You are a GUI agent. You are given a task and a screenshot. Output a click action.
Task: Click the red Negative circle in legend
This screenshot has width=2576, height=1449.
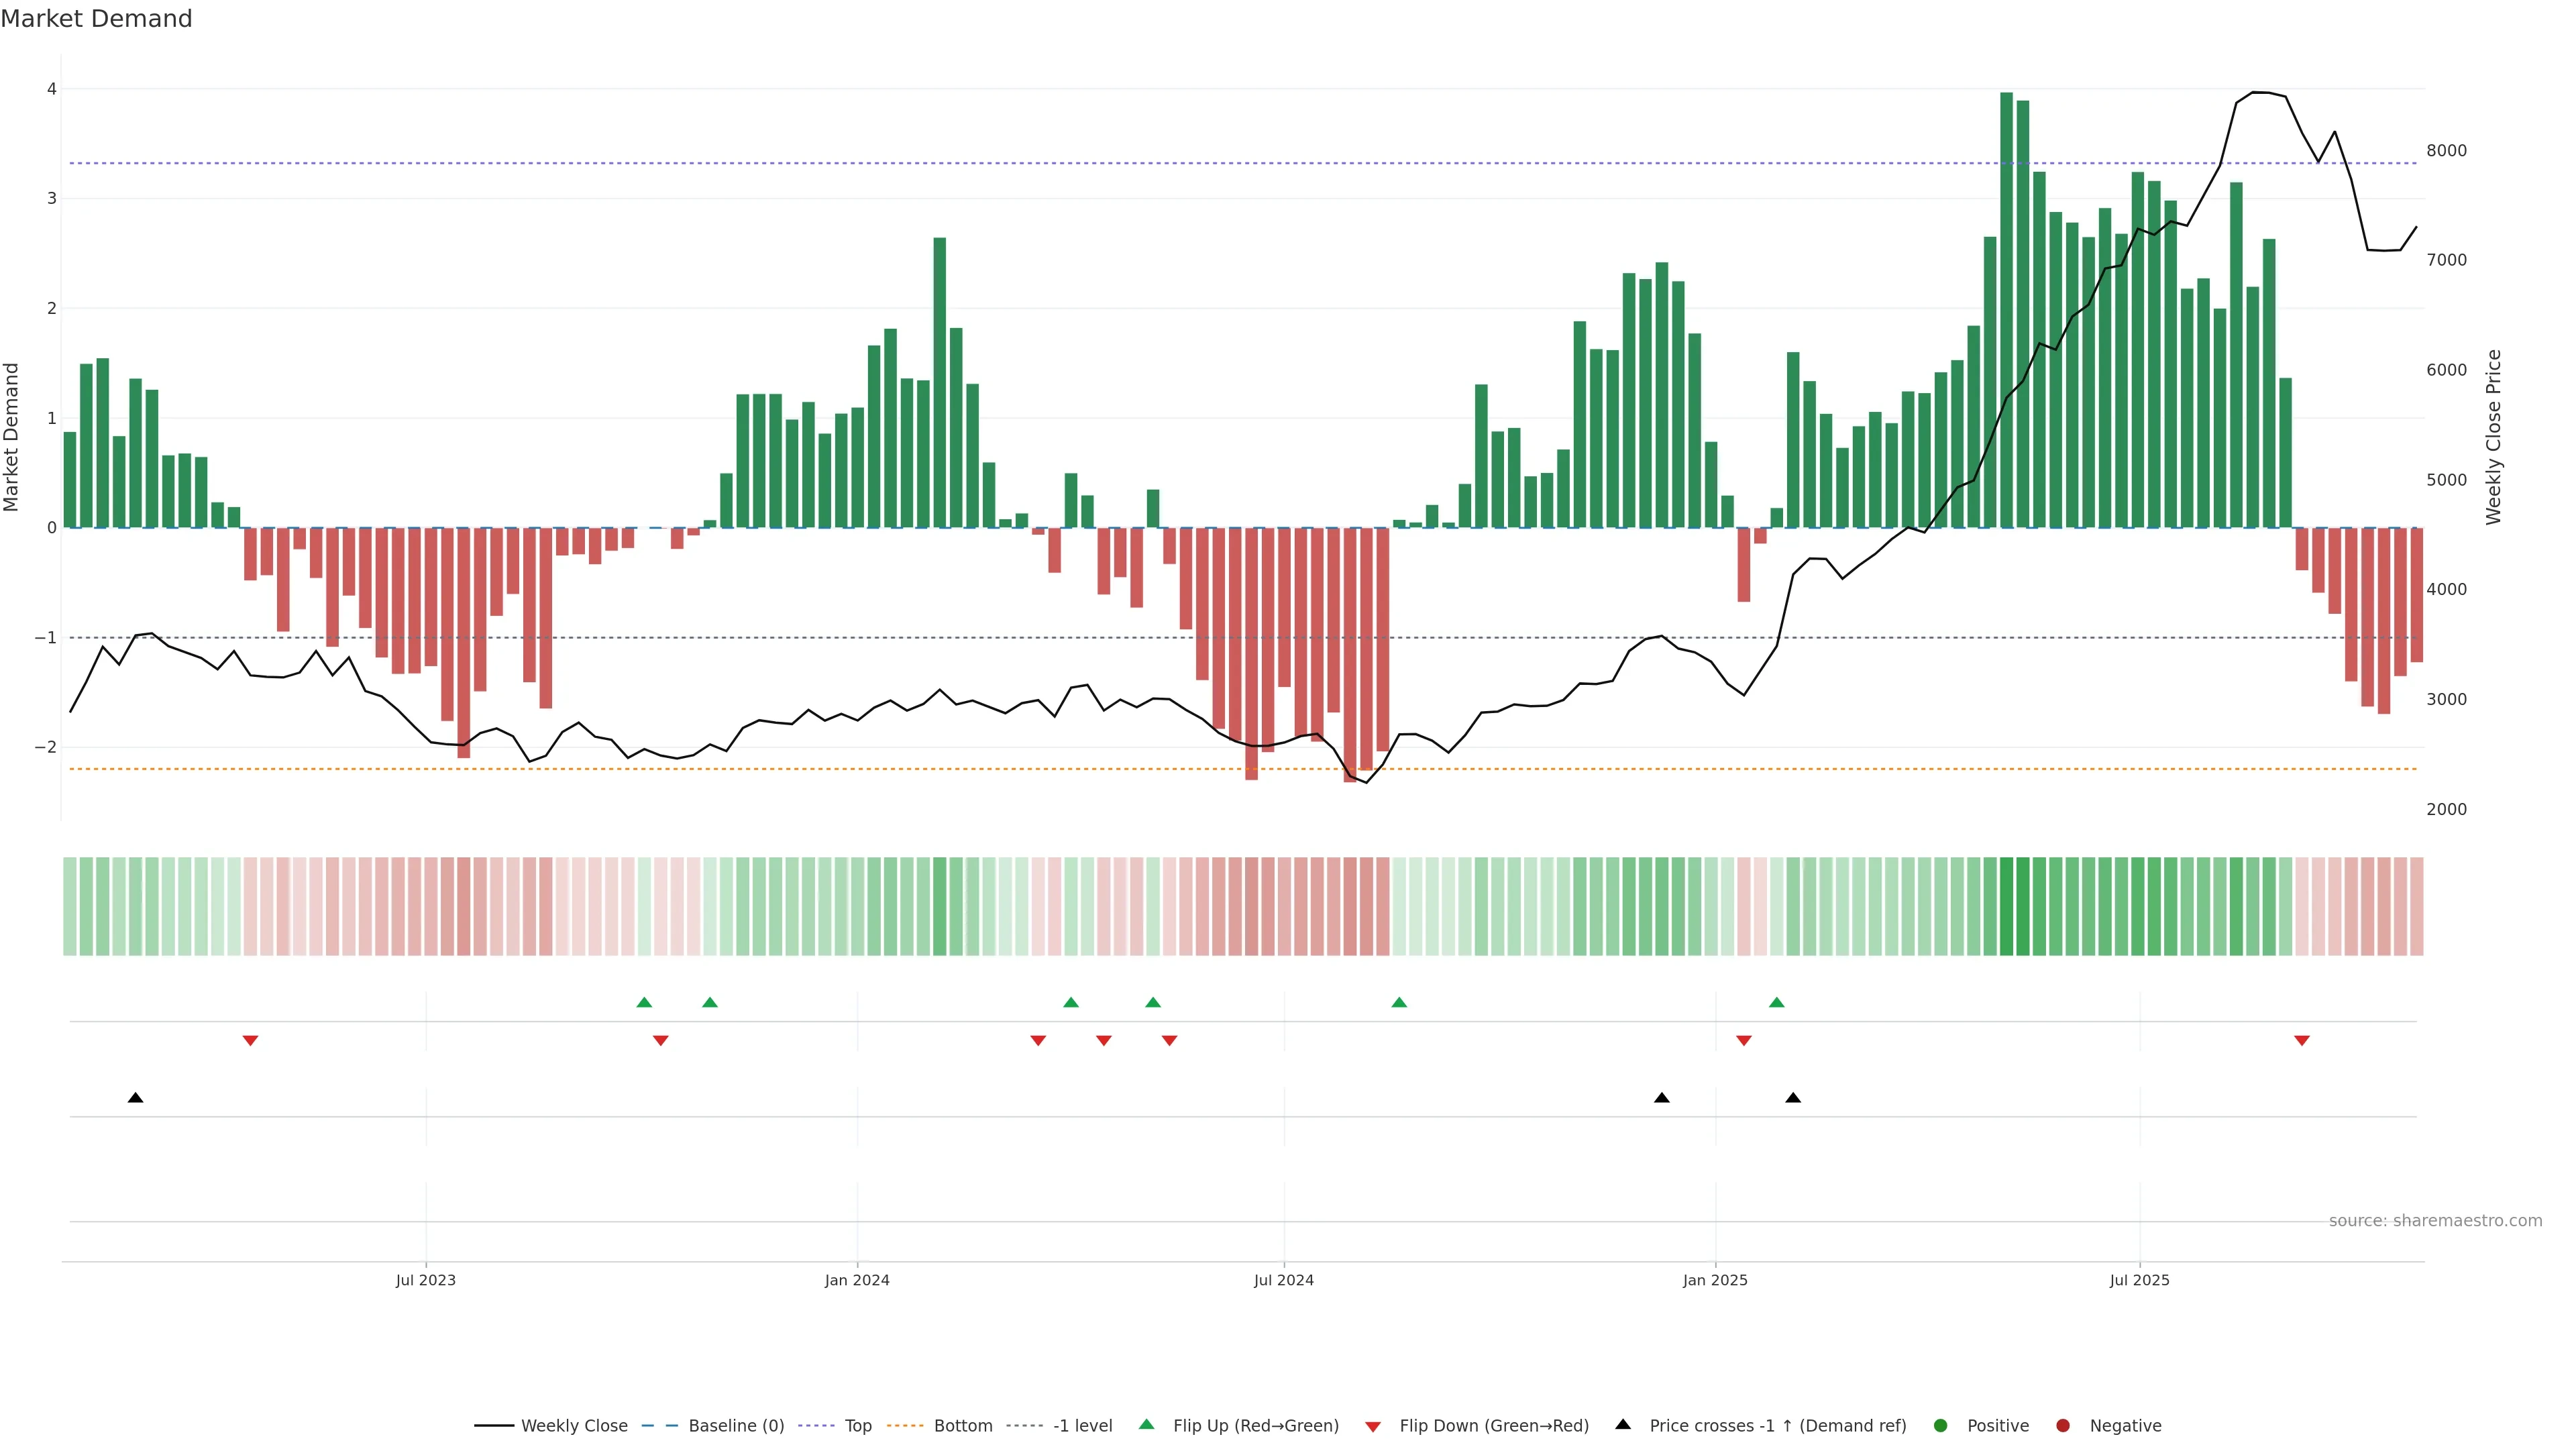pos(2062,1425)
